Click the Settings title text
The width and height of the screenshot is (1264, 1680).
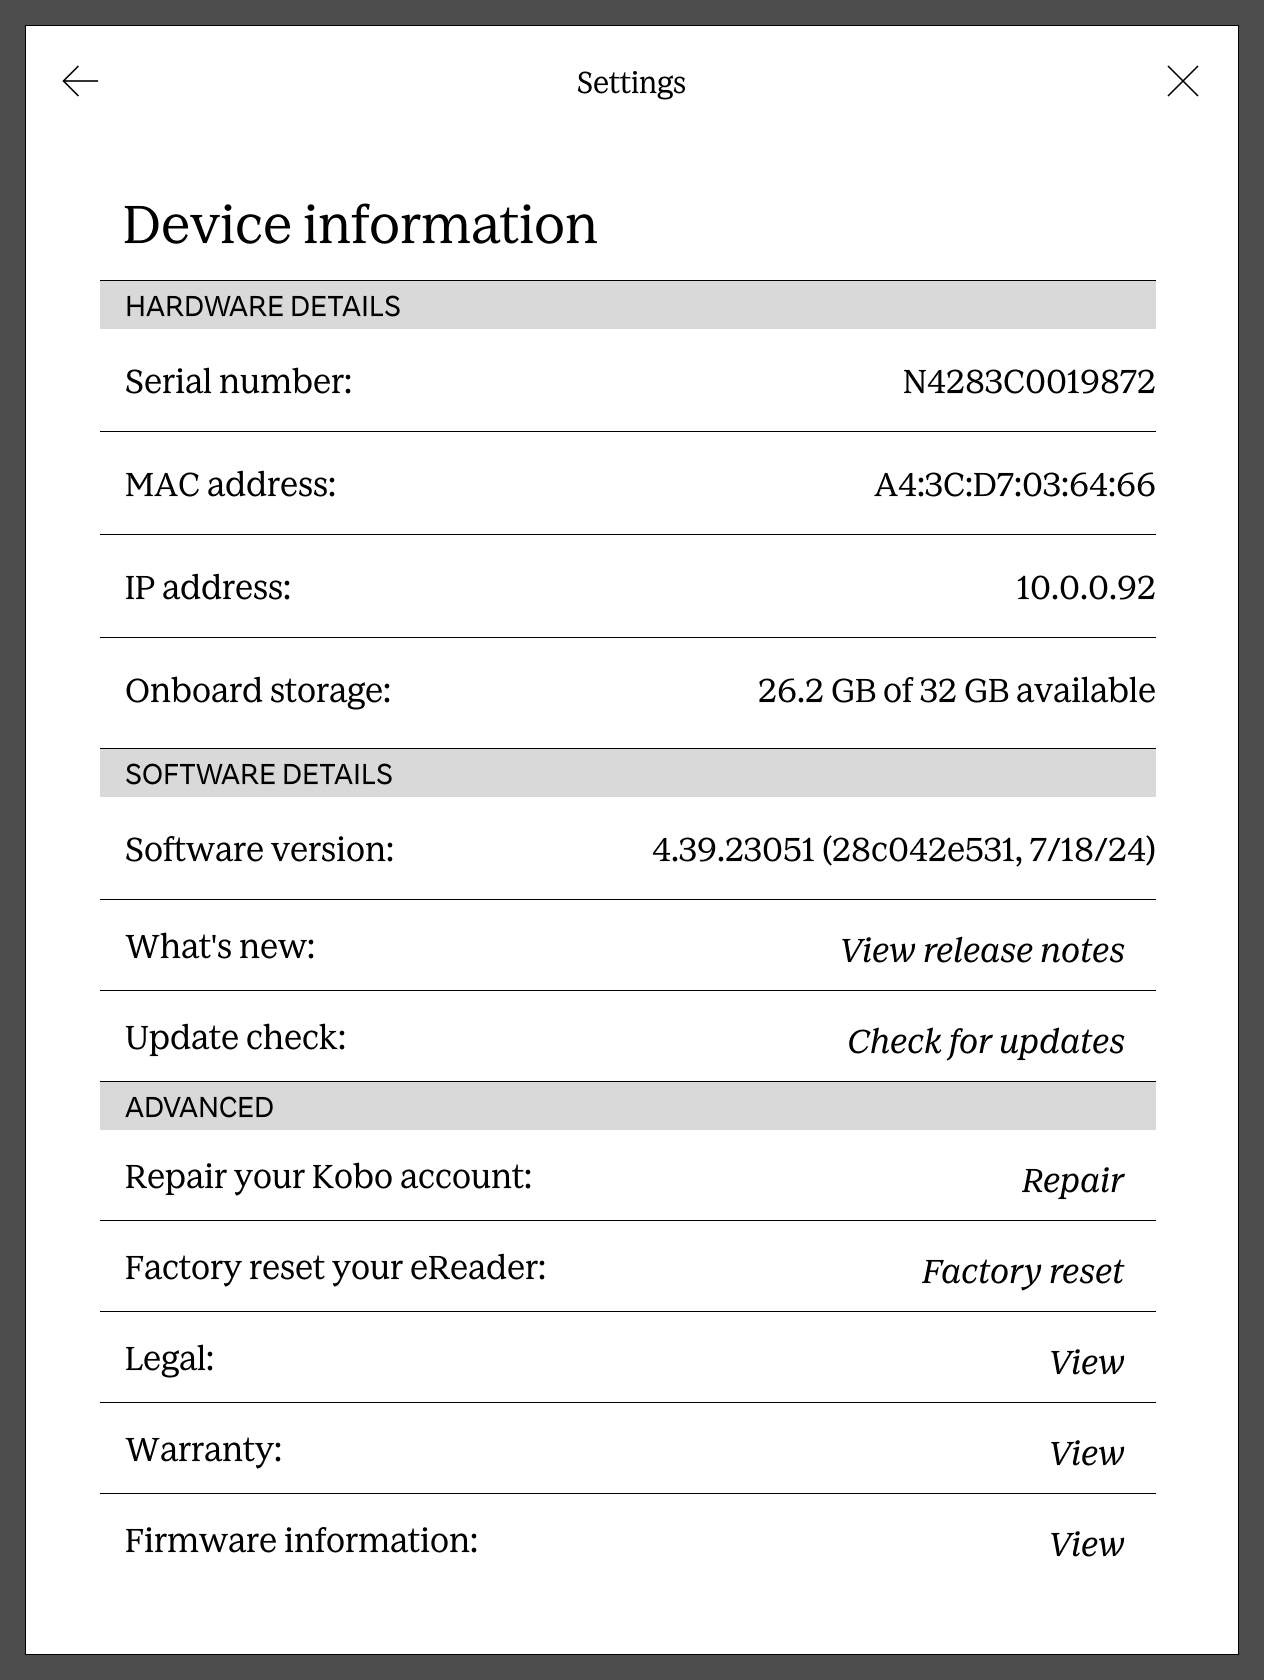[631, 82]
